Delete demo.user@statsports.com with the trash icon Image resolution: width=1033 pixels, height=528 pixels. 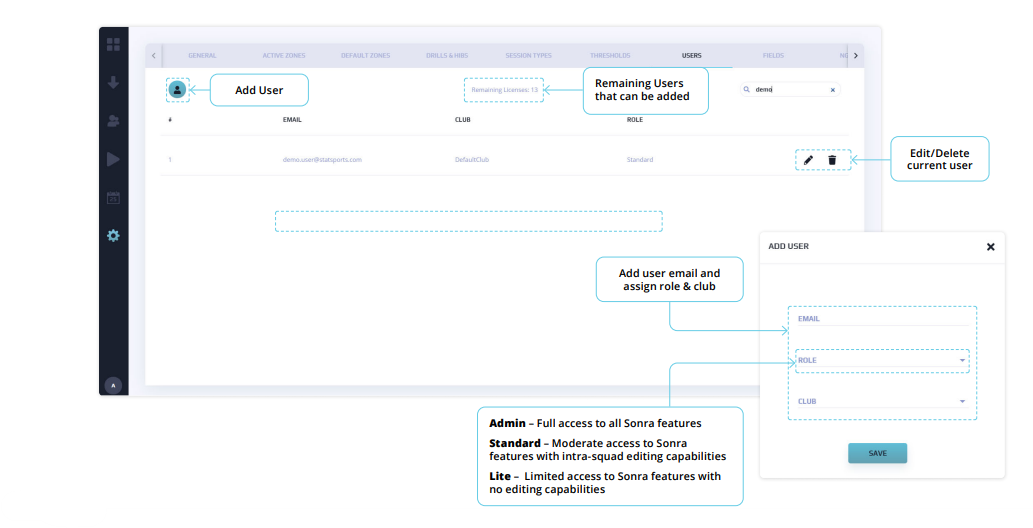[x=832, y=160]
